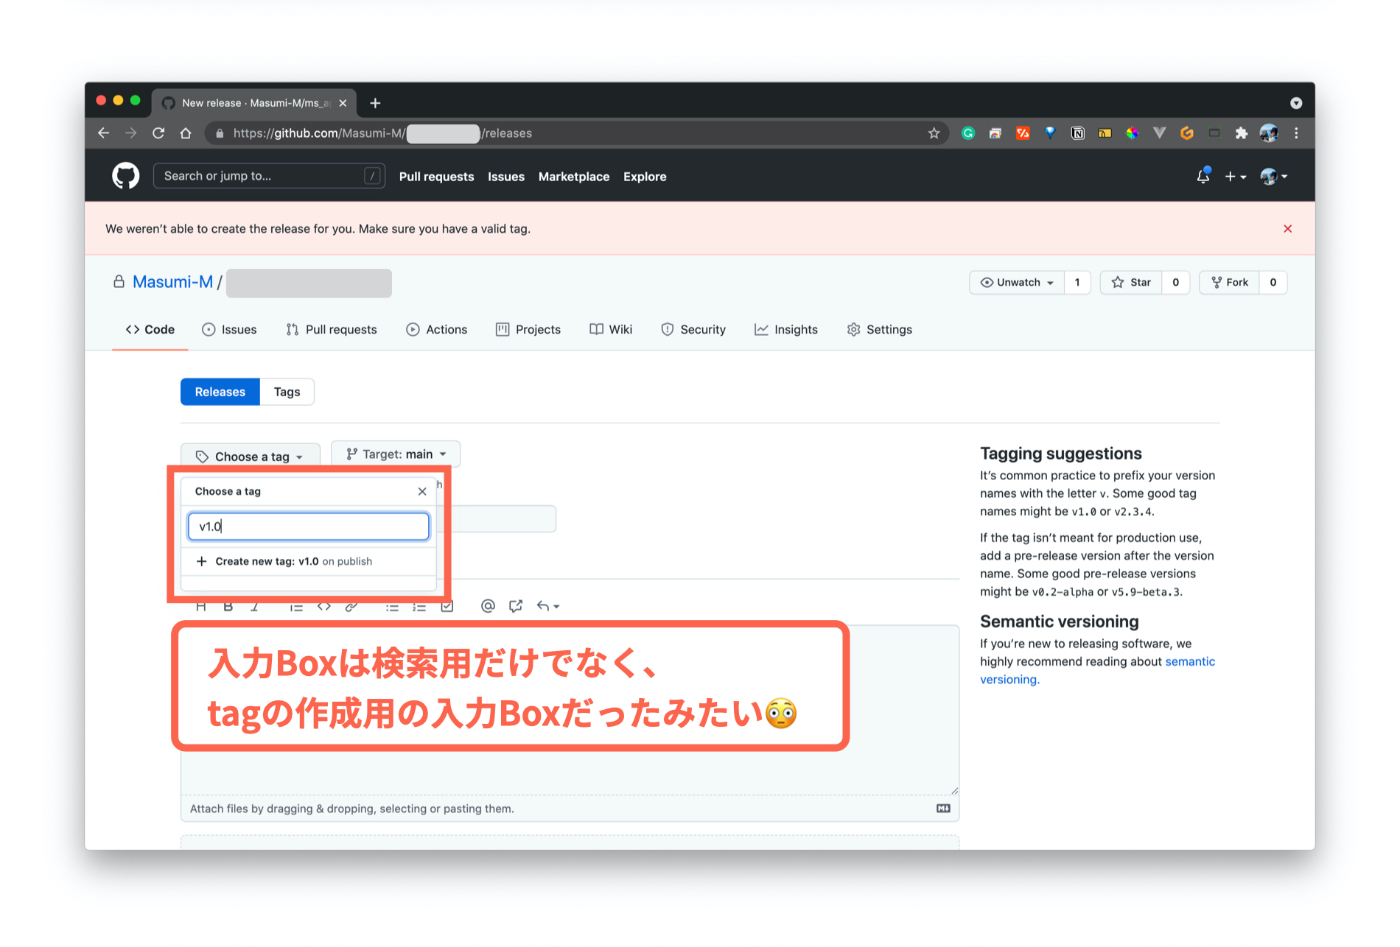
Task: Mention a user with the @ icon
Action: tap(487, 606)
